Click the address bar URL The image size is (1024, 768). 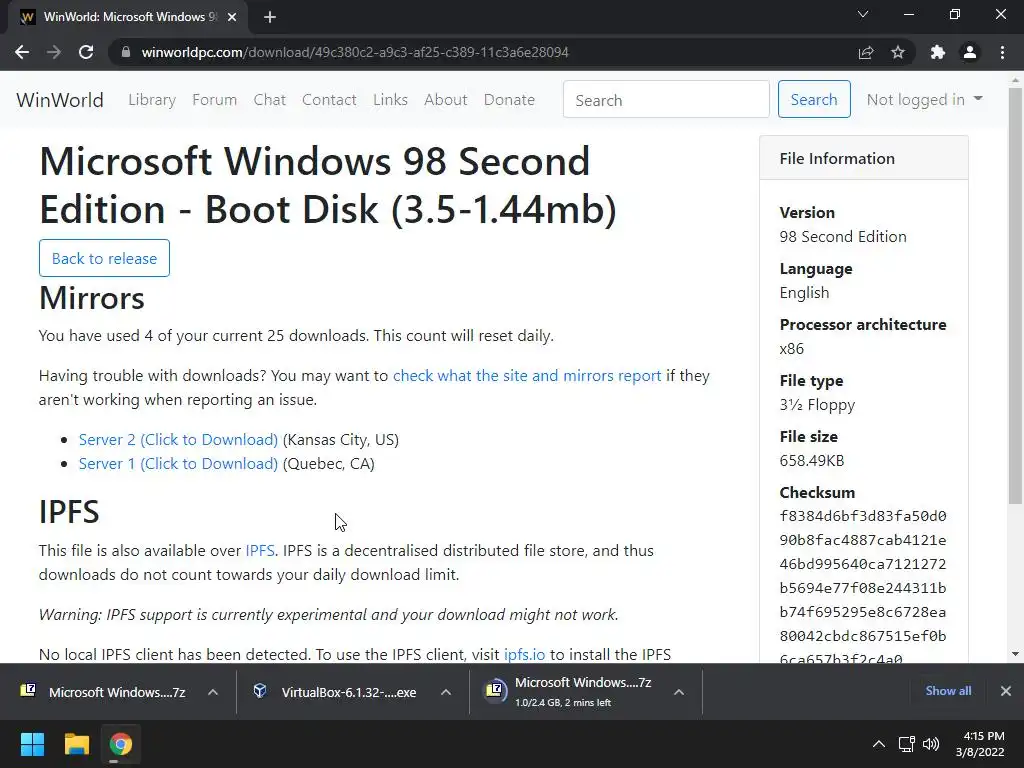(x=355, y=52)
